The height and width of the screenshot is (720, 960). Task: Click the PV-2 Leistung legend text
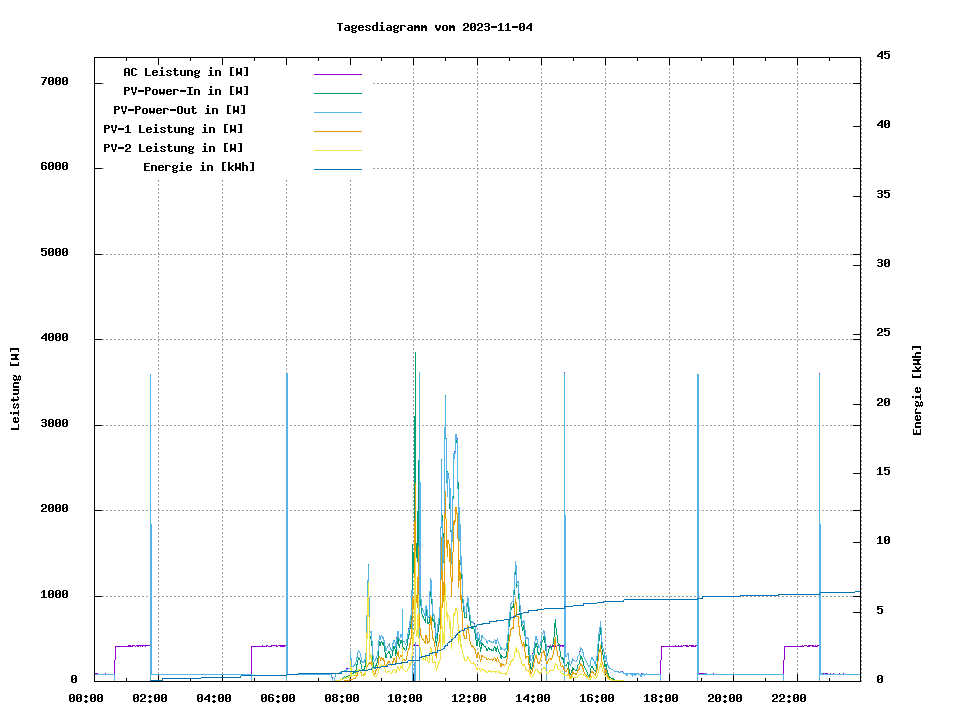click(x=174, y=148)
